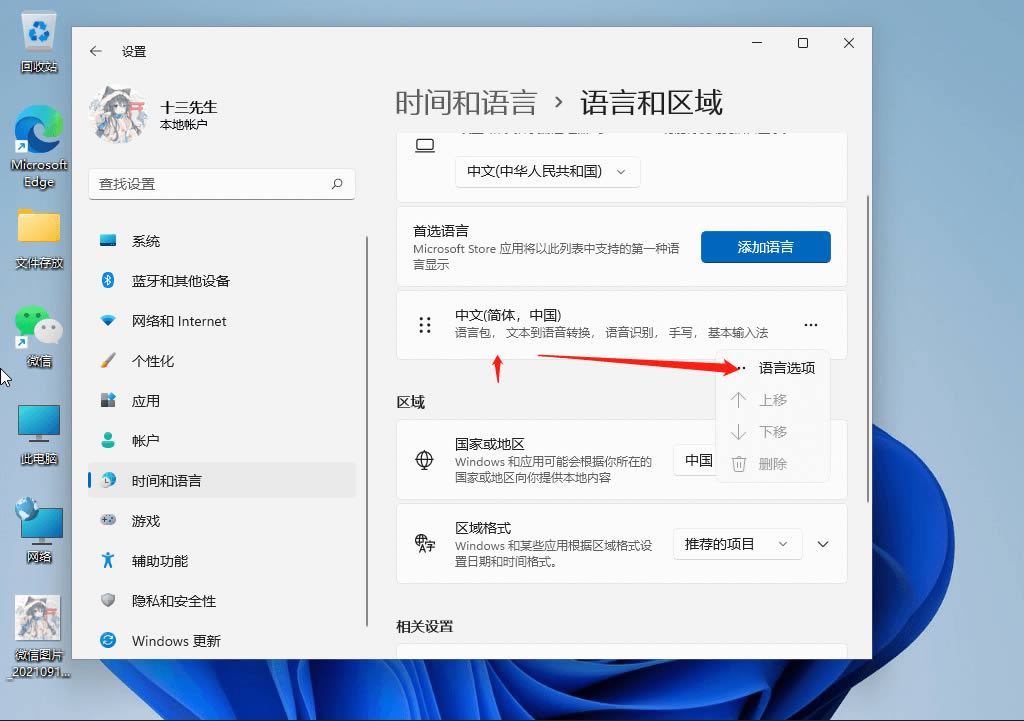Click the back arrow in Settings

click(x=94, y=51)
